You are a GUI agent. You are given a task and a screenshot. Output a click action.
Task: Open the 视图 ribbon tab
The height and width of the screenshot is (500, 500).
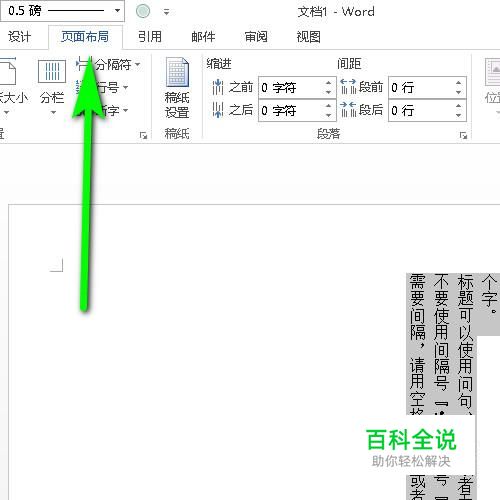pyautogui.click(x=309, y=37)
